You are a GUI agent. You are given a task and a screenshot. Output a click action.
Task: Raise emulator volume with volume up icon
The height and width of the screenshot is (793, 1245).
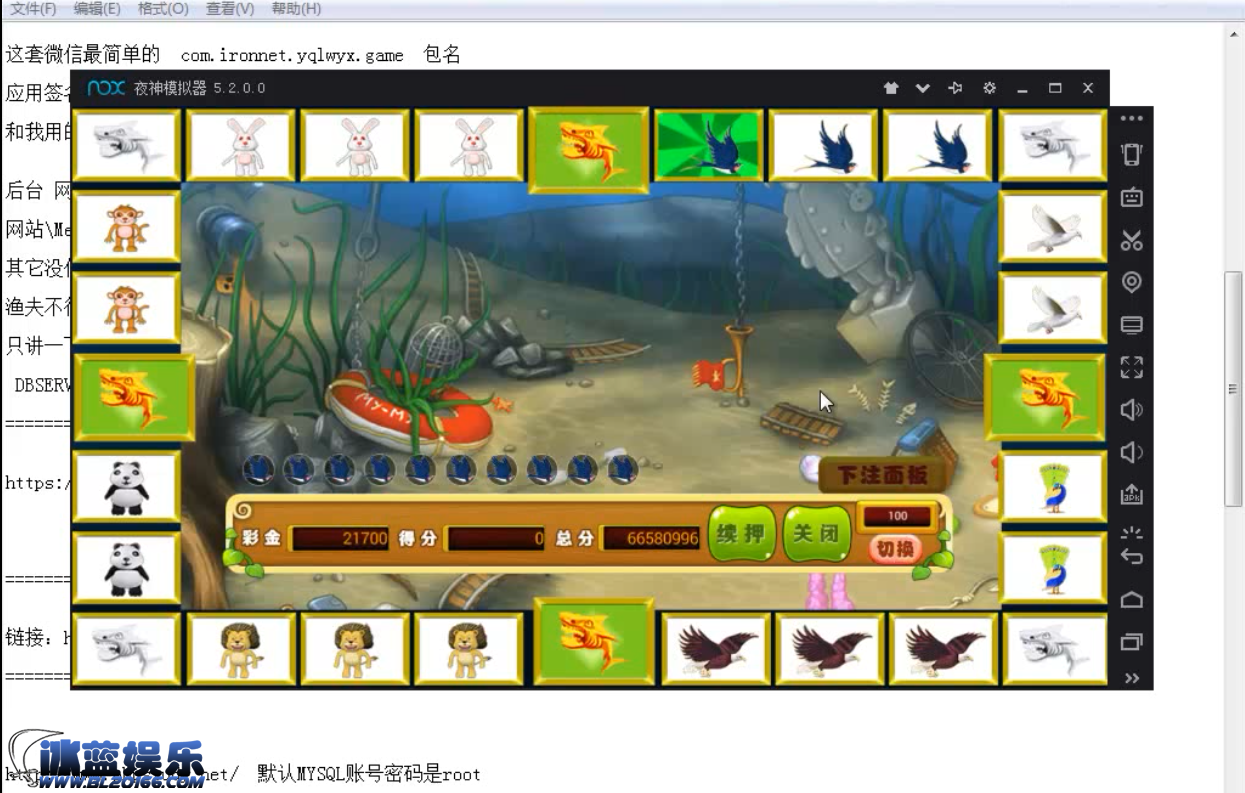tap(1131, 410)
